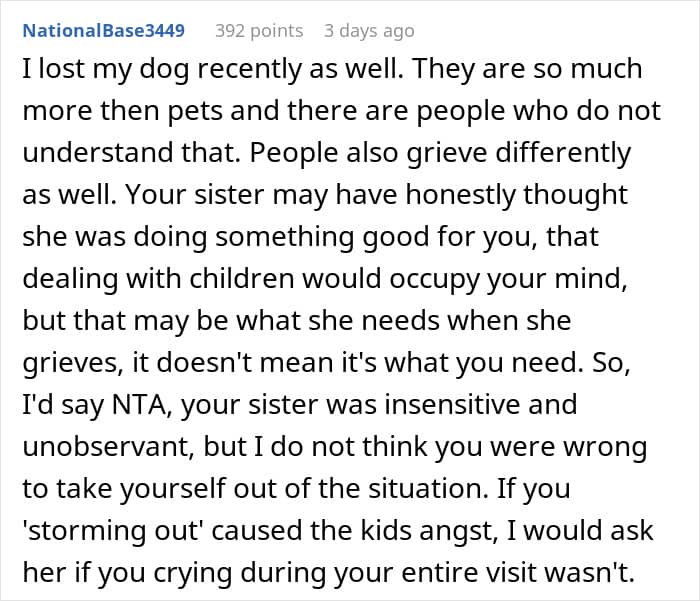
Task: Click the line starting 'I lost my dog recently'
Action: pyautogui.click(x=333, y=69)
